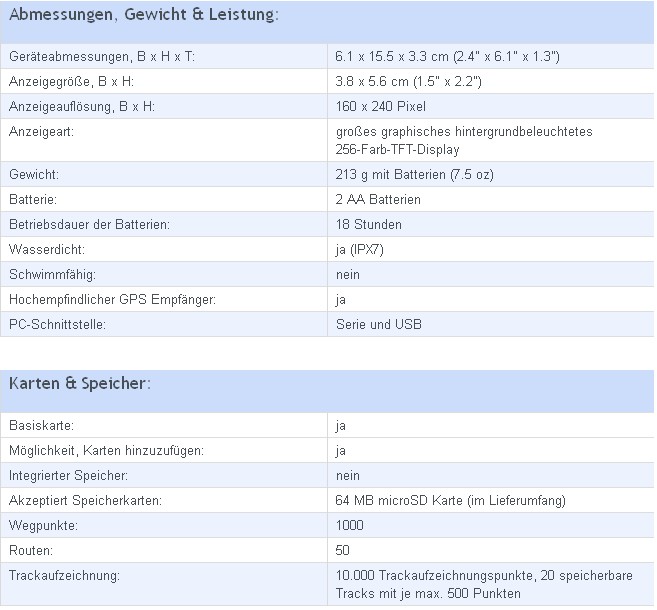Screen dimensions: 657x610
Task: Click the 'Möglichkeit, Karten hinzuzufügen' label
Action: [106, 450]
